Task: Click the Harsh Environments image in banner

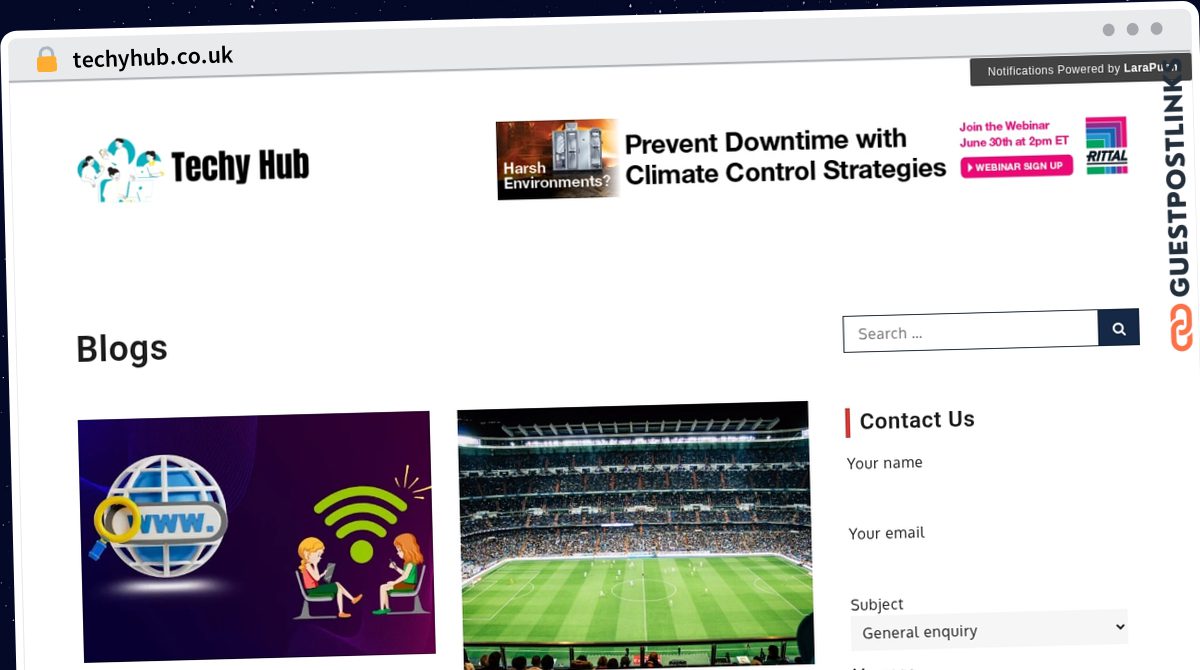Action: [557, 160]
